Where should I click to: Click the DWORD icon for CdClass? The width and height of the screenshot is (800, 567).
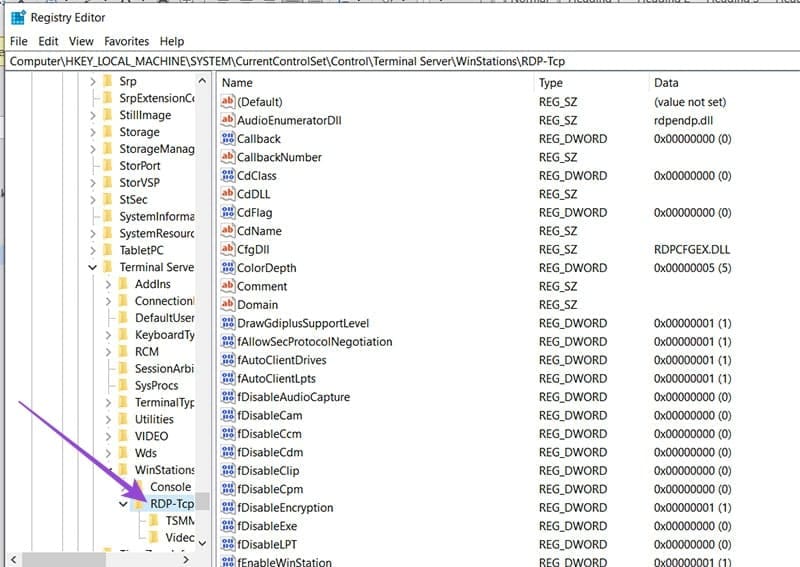tap(228, 175)
